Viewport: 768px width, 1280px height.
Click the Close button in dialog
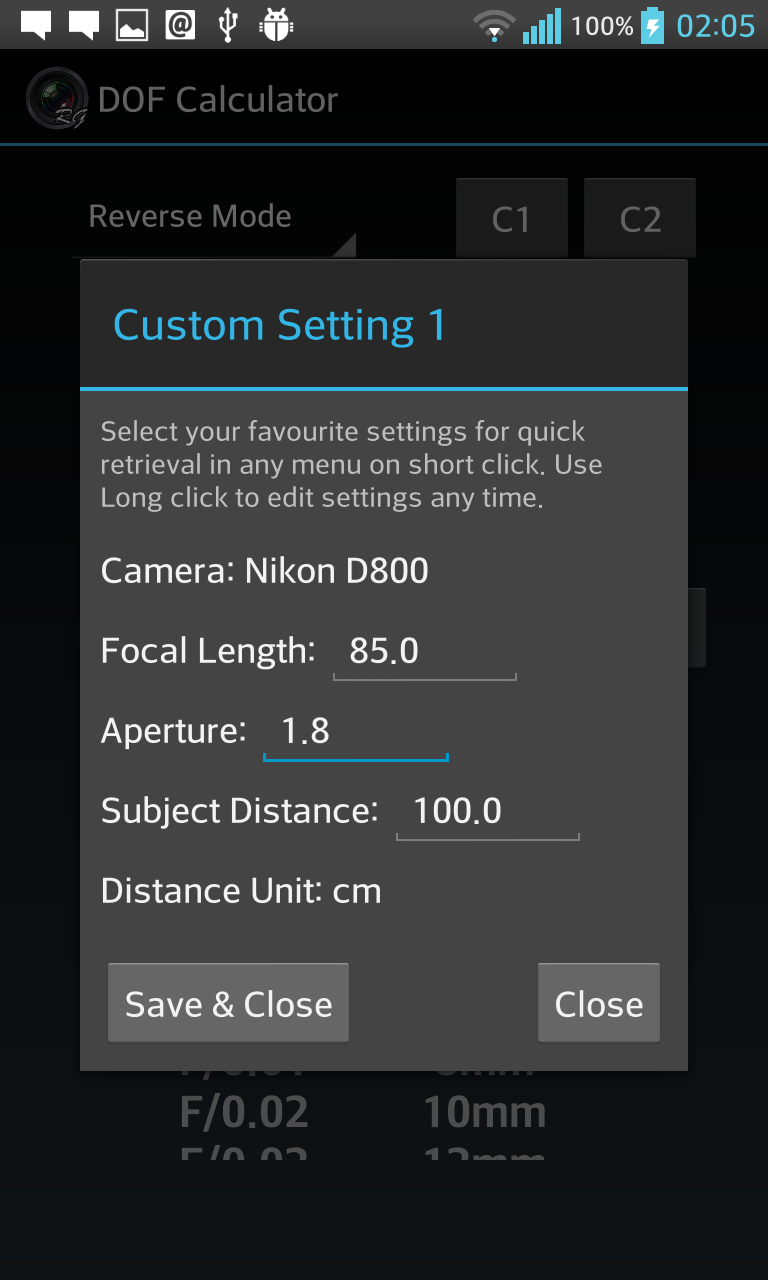598,1004
